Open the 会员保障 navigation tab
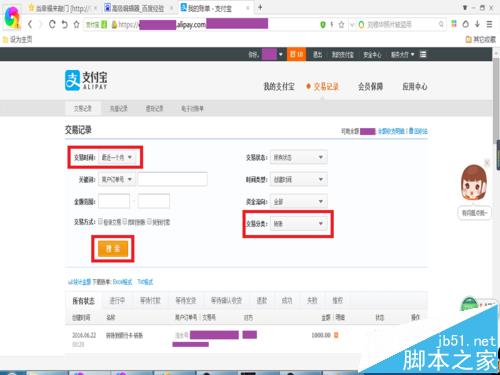This screenshot has height=375, width=500. (370, 87)
